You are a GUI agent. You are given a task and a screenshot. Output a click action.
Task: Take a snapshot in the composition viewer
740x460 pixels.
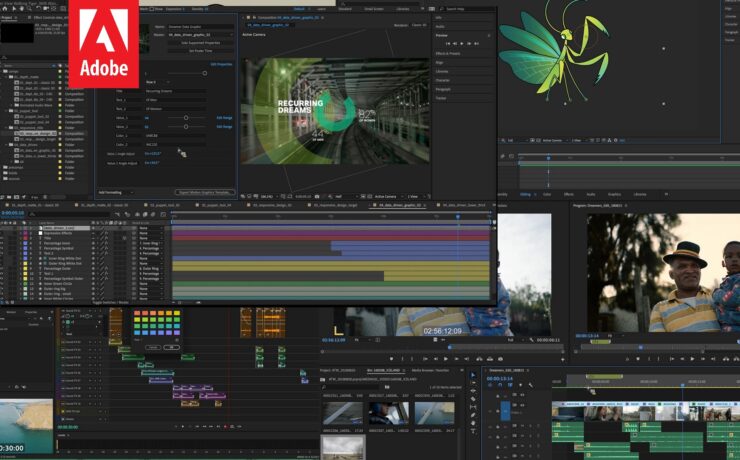point(317,196)
